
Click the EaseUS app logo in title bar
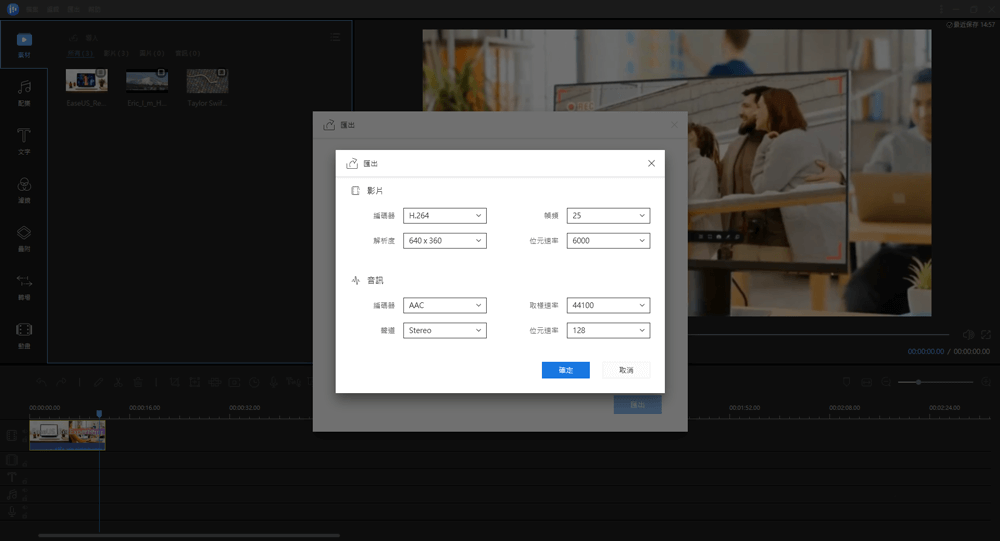click(13, 9)
